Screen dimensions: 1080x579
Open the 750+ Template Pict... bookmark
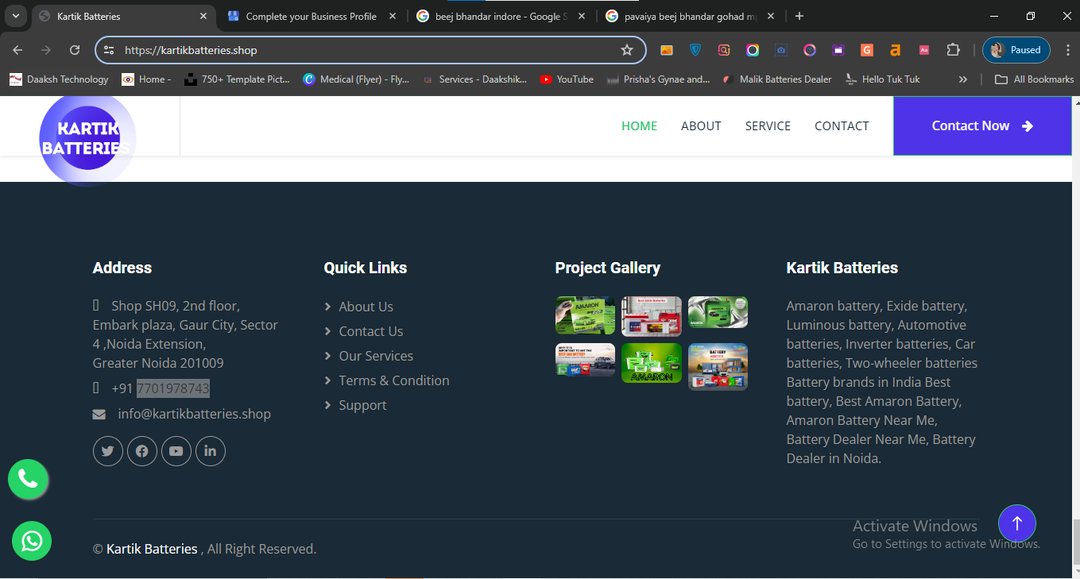coord(237,79)
